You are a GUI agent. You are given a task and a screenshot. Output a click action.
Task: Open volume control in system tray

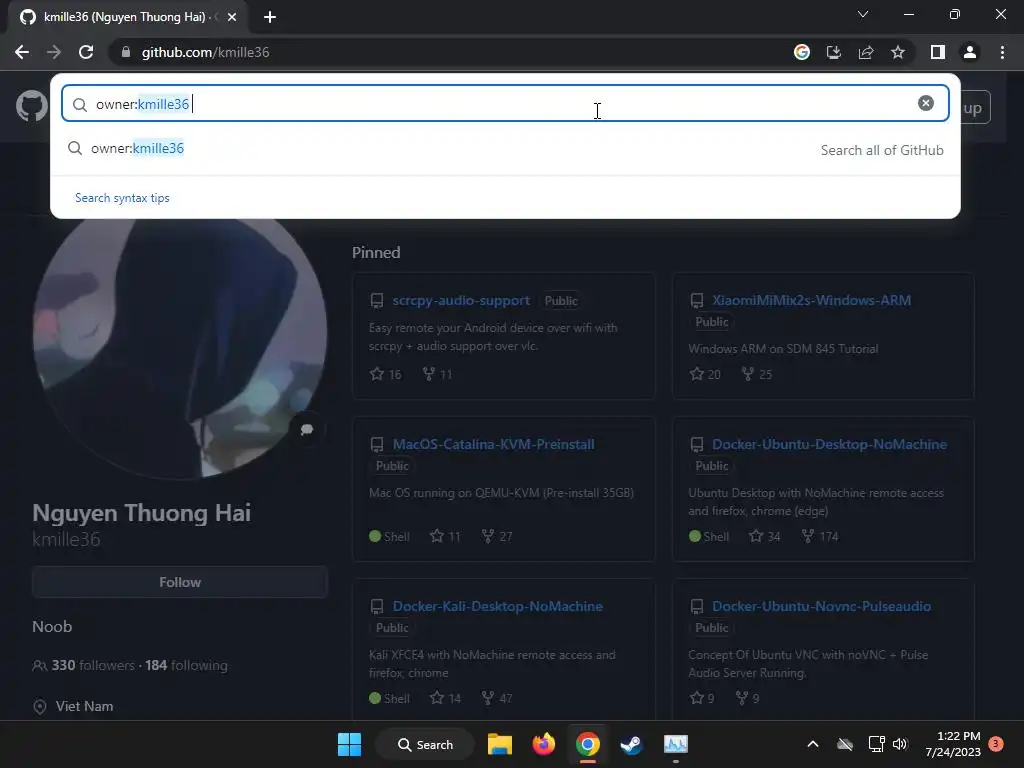[900, 744]
